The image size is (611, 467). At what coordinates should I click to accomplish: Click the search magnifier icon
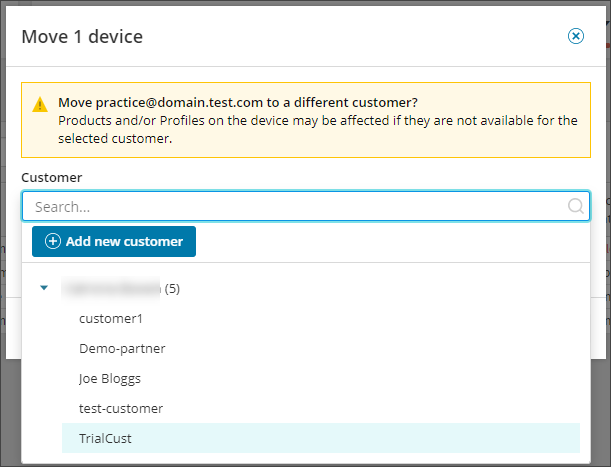point(576,207)
